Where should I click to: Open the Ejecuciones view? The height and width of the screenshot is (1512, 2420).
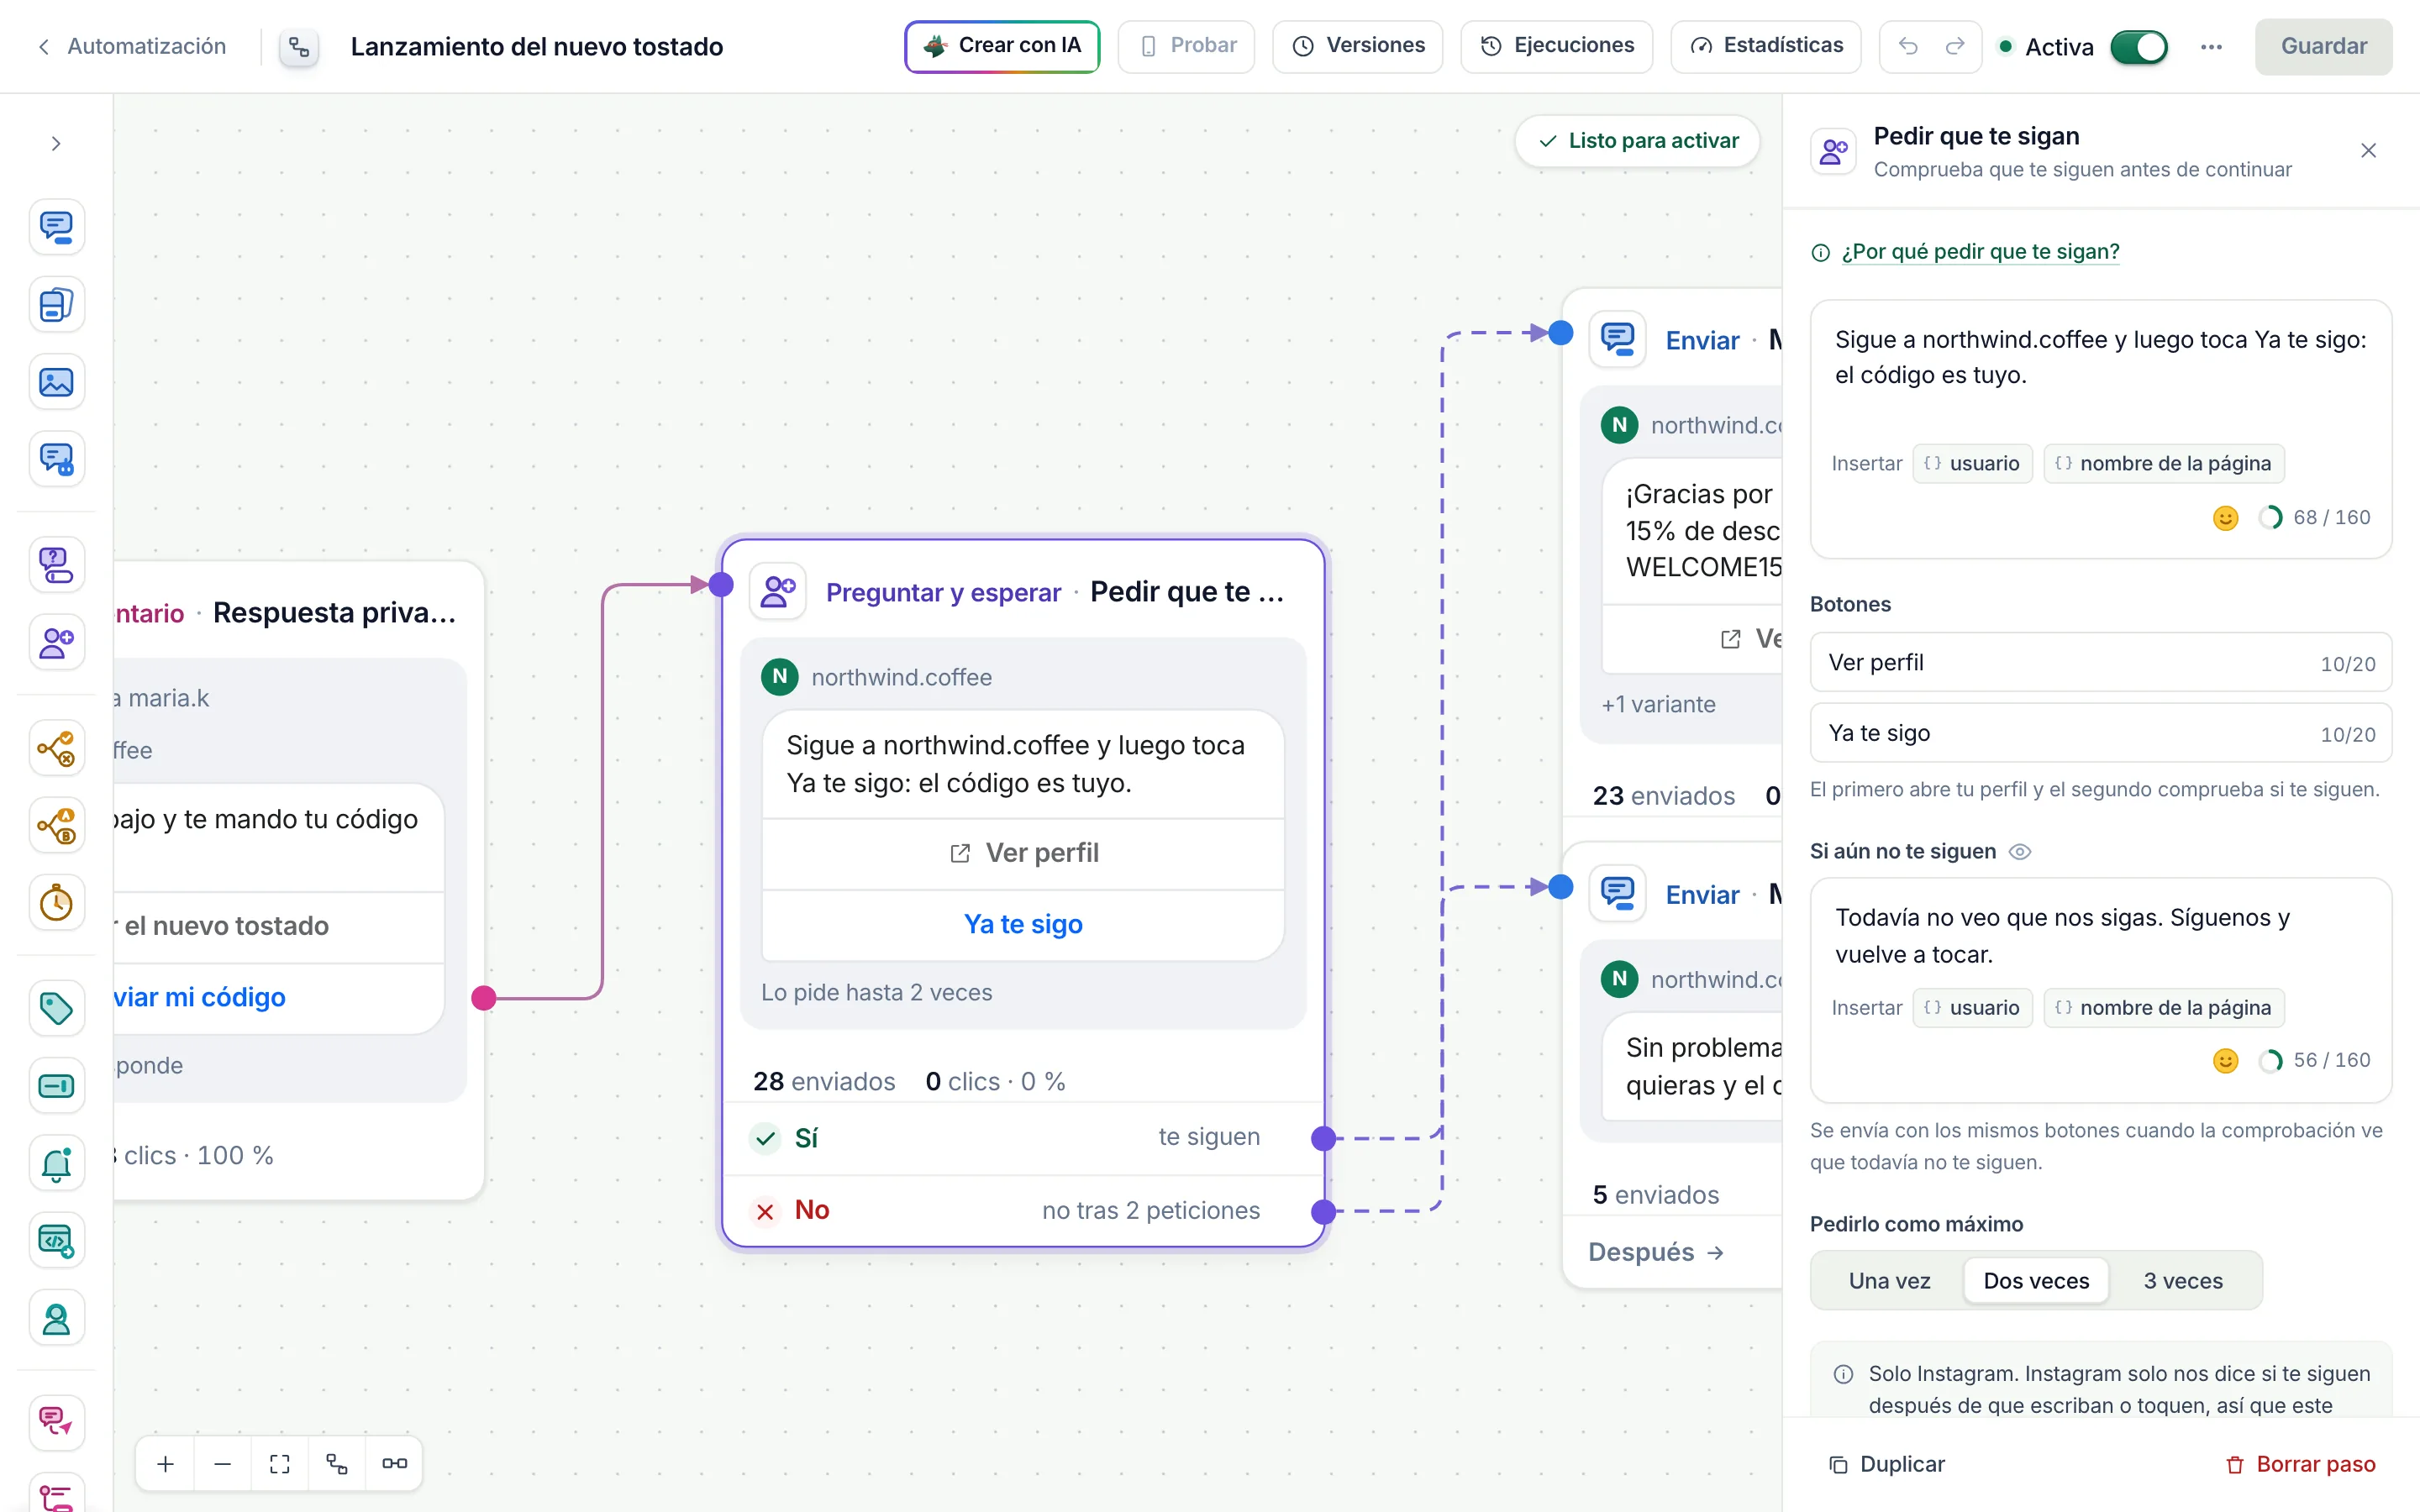tap(1556, 46)
